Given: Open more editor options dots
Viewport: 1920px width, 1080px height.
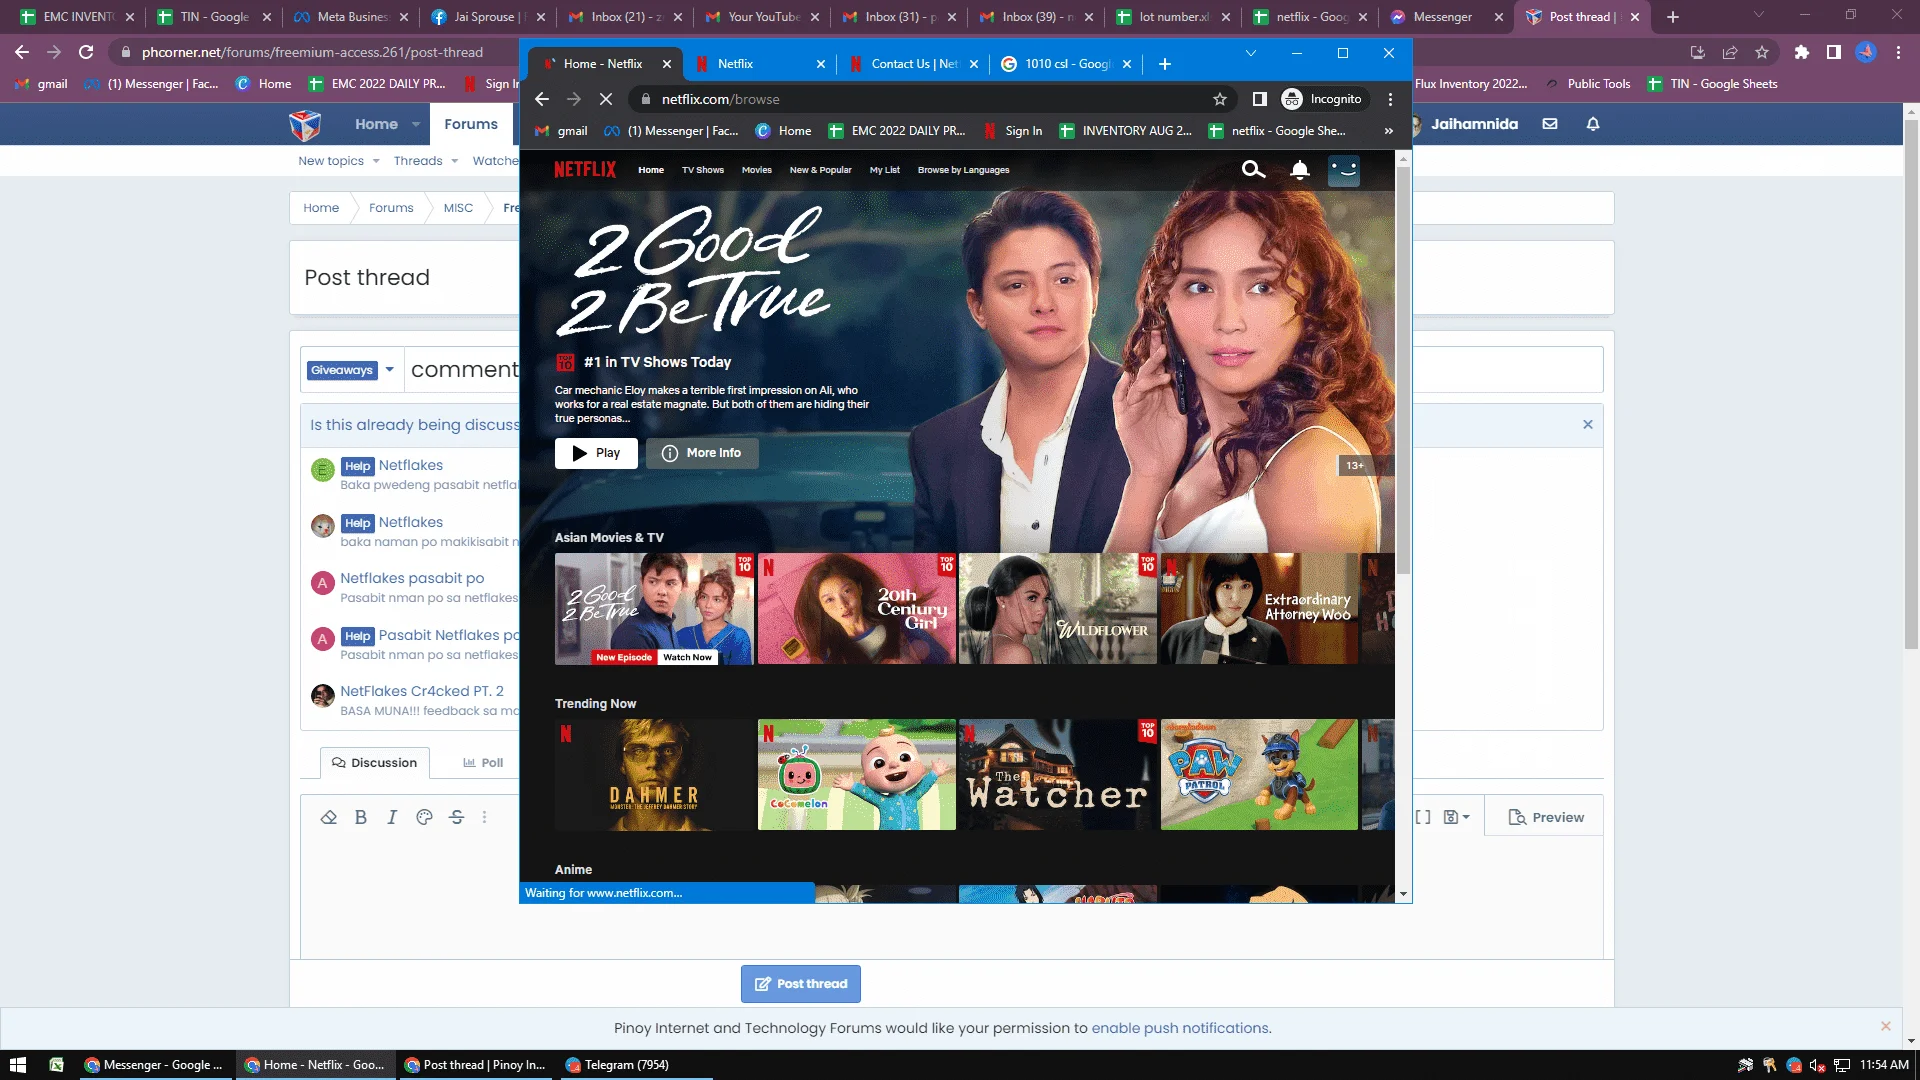Looking at the screenshot, I should point(485,817).
